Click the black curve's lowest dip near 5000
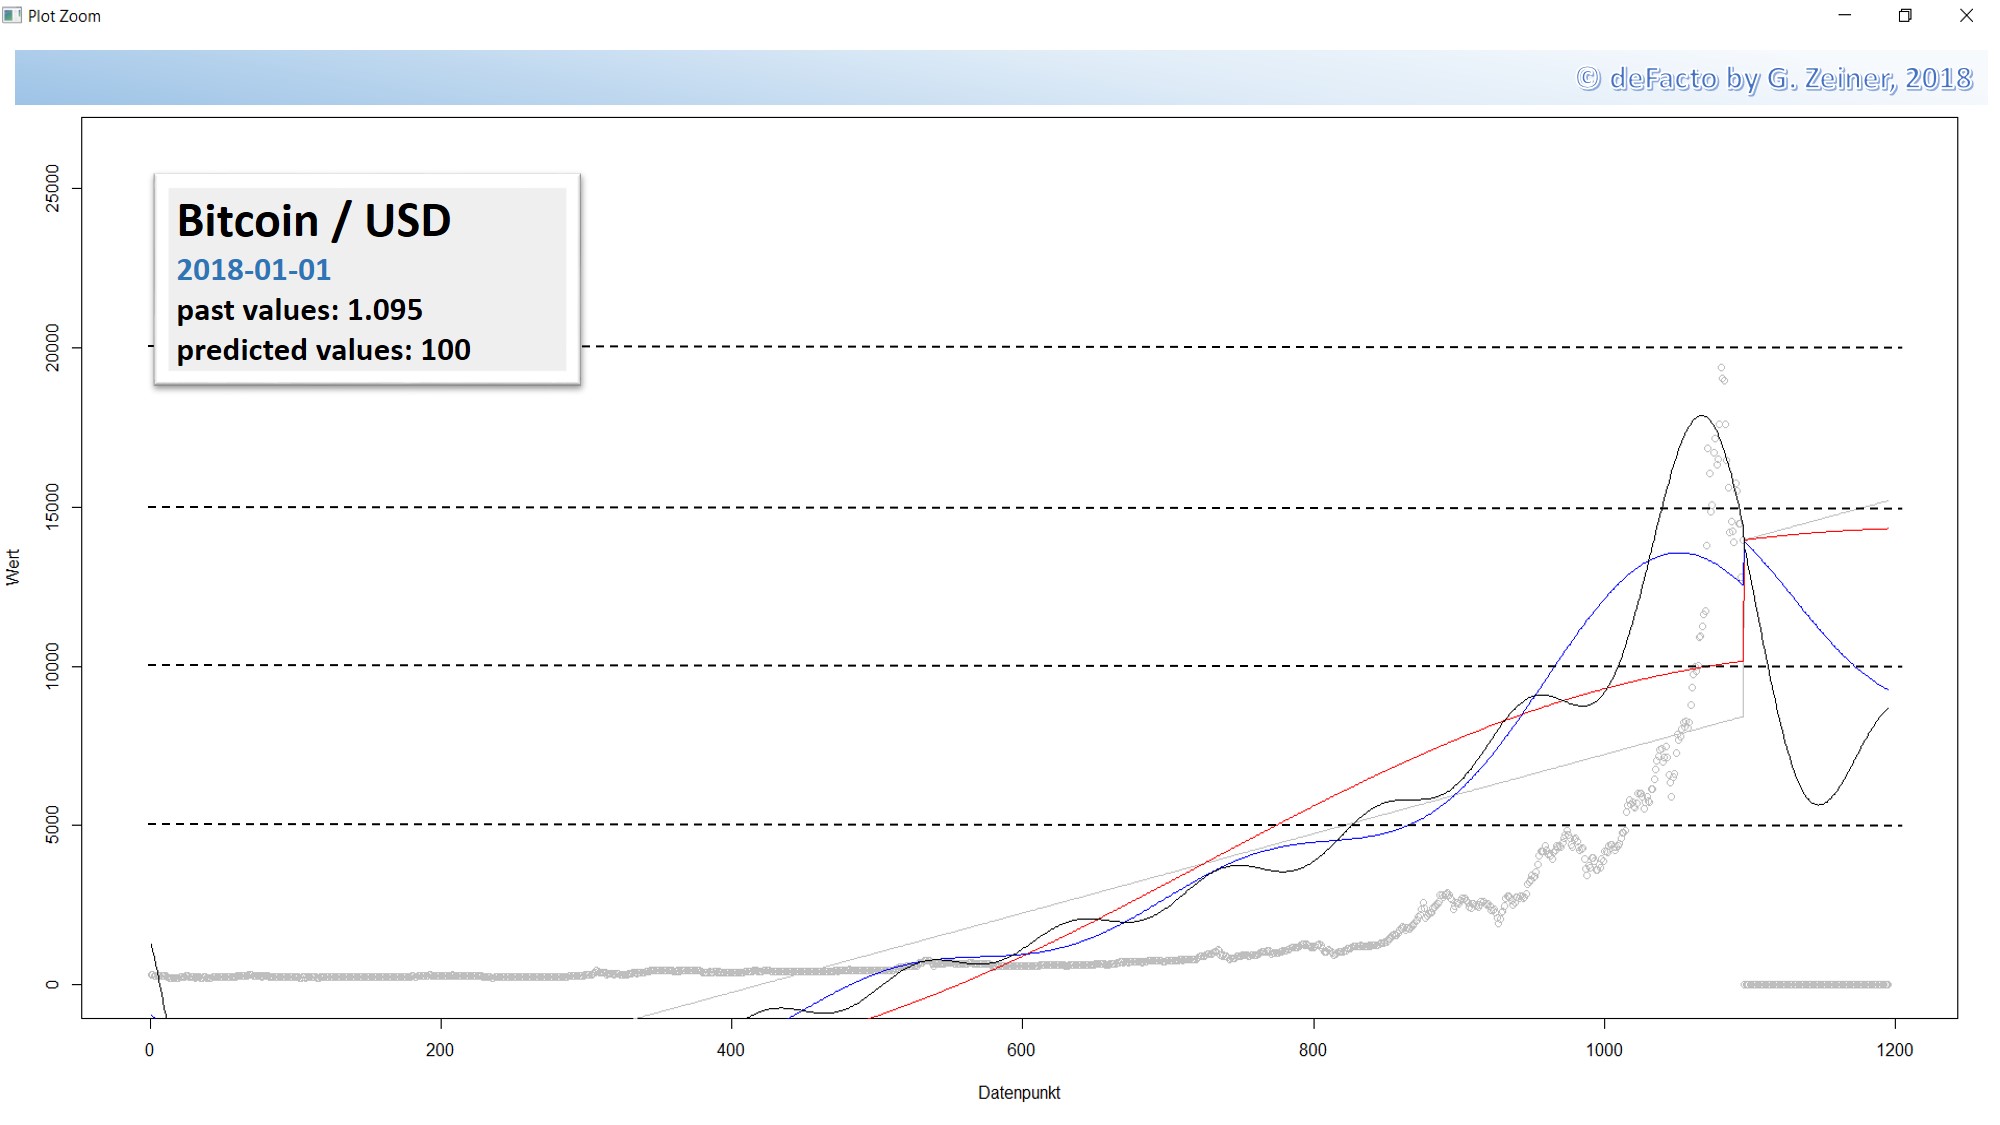This screenshot has width=2000, height=1125. (1819, 803)
